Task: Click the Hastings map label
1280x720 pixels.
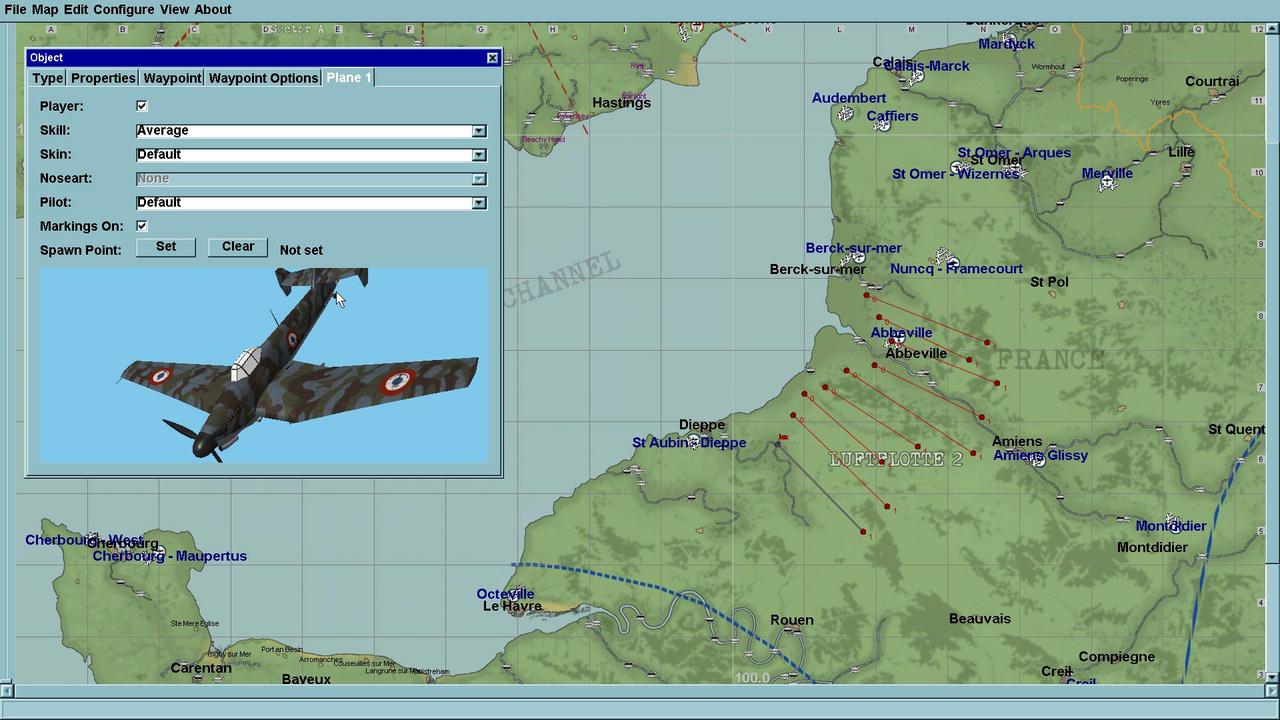Action: (x=621, y=103)
